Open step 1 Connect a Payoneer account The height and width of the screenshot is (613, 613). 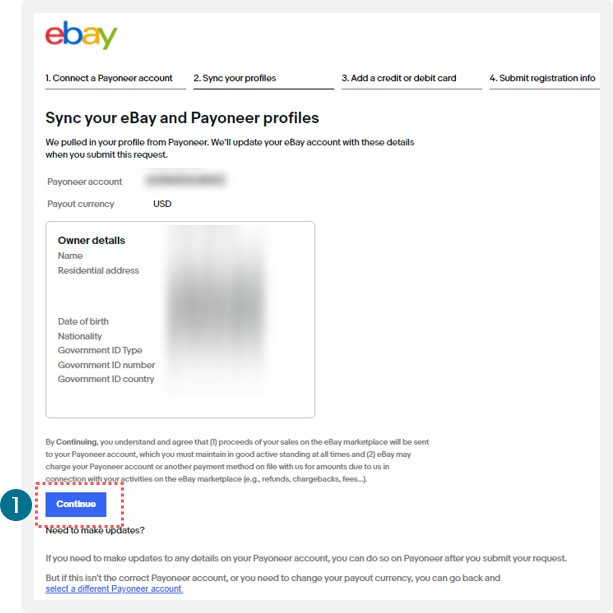(x=109, y=78)
